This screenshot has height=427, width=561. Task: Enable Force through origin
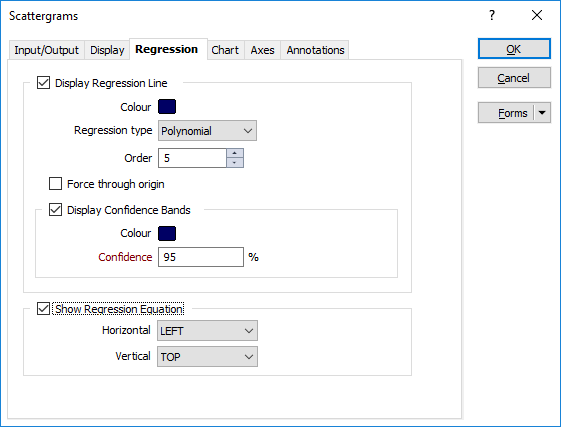coord(55,184)
